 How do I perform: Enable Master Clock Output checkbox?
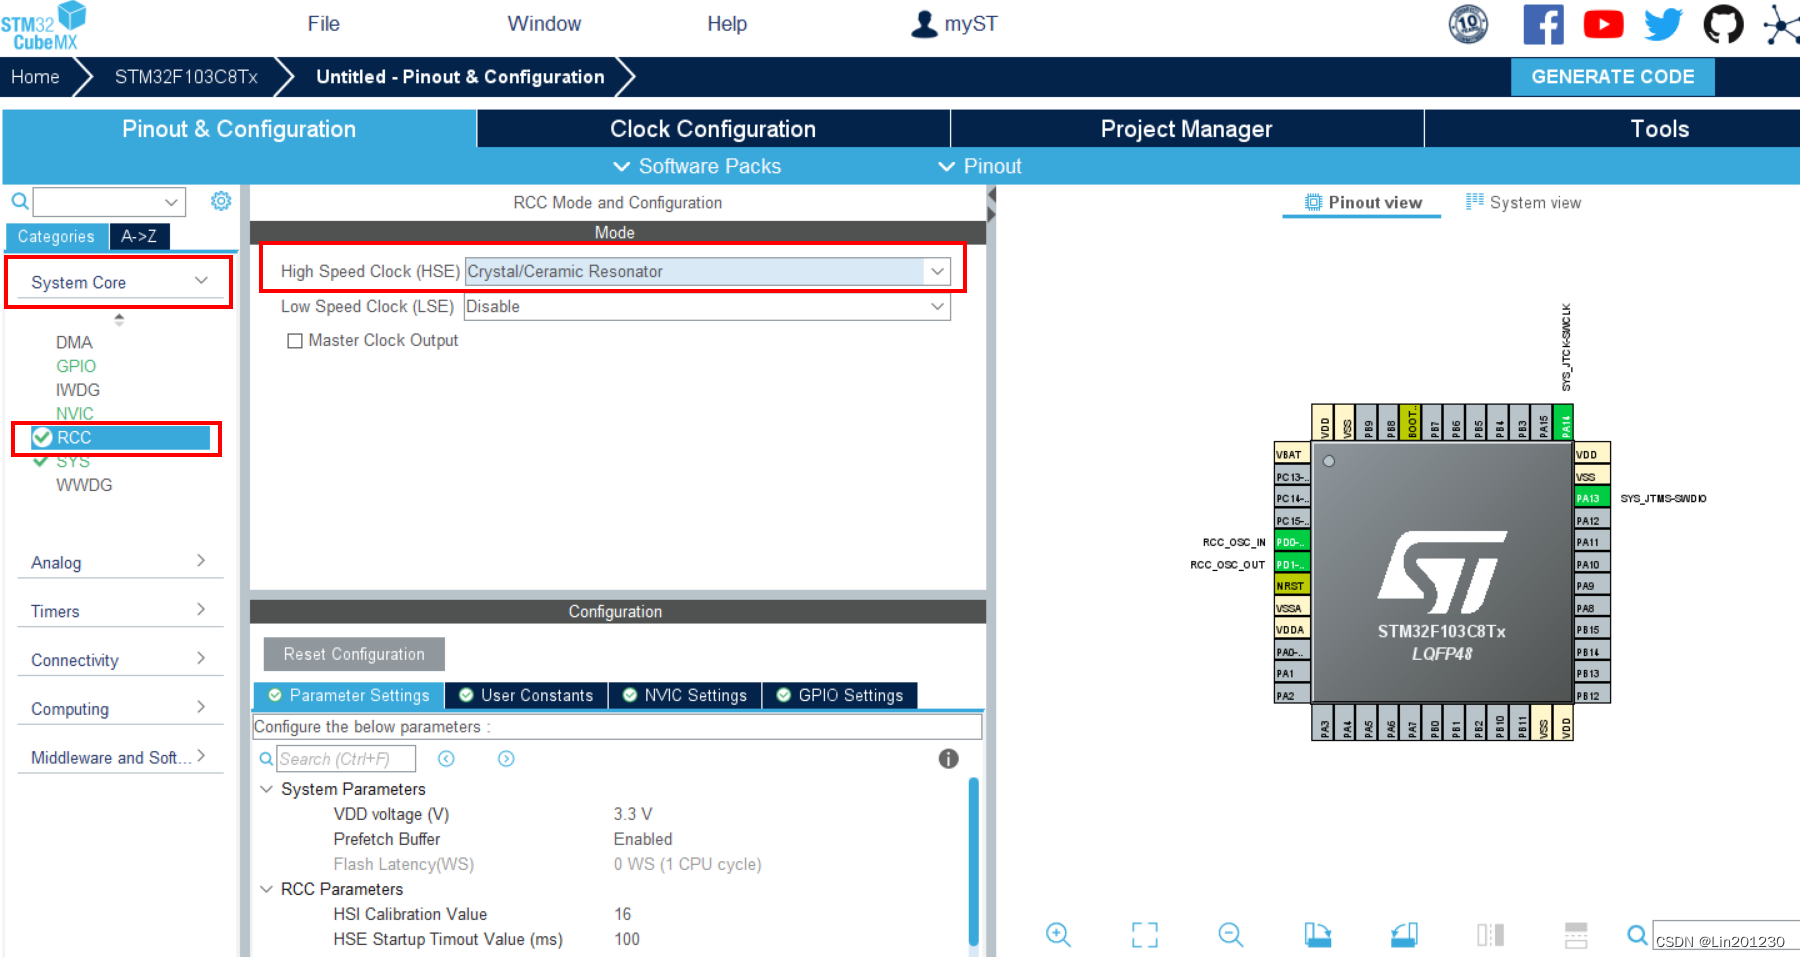295,341
